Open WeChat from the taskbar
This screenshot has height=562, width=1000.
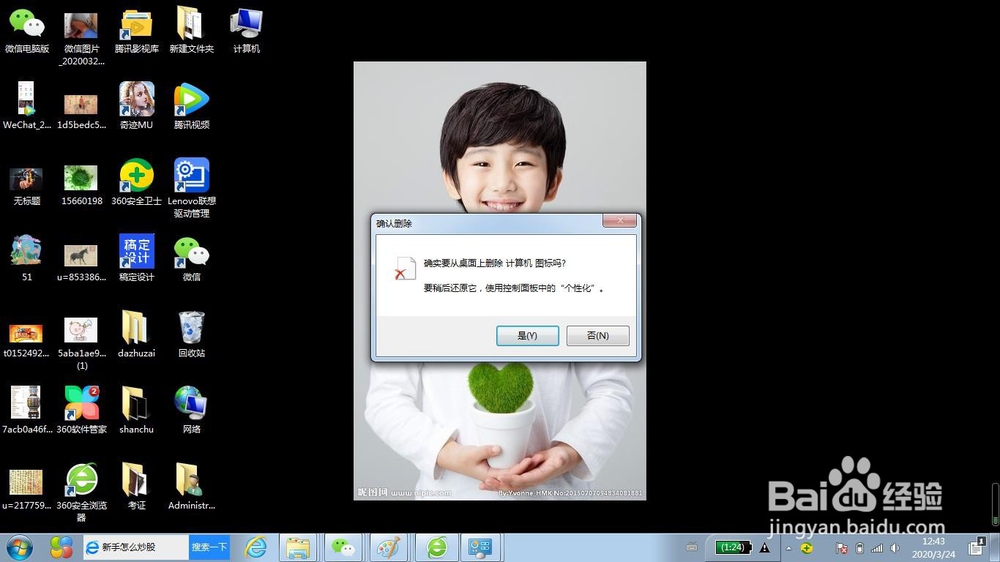pos(344,547)
